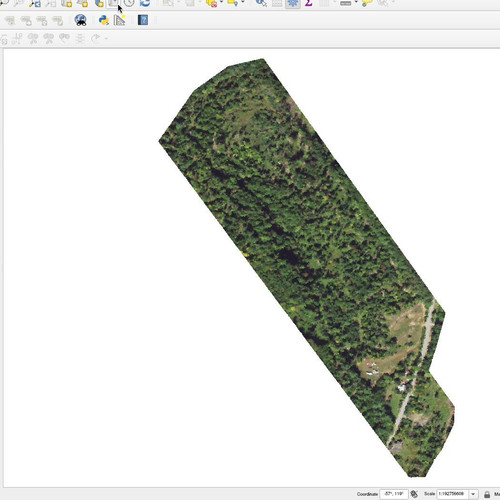Toggle extents and mouse position display icon
This screenshot has height=500, width=500.
coord(414,494)
